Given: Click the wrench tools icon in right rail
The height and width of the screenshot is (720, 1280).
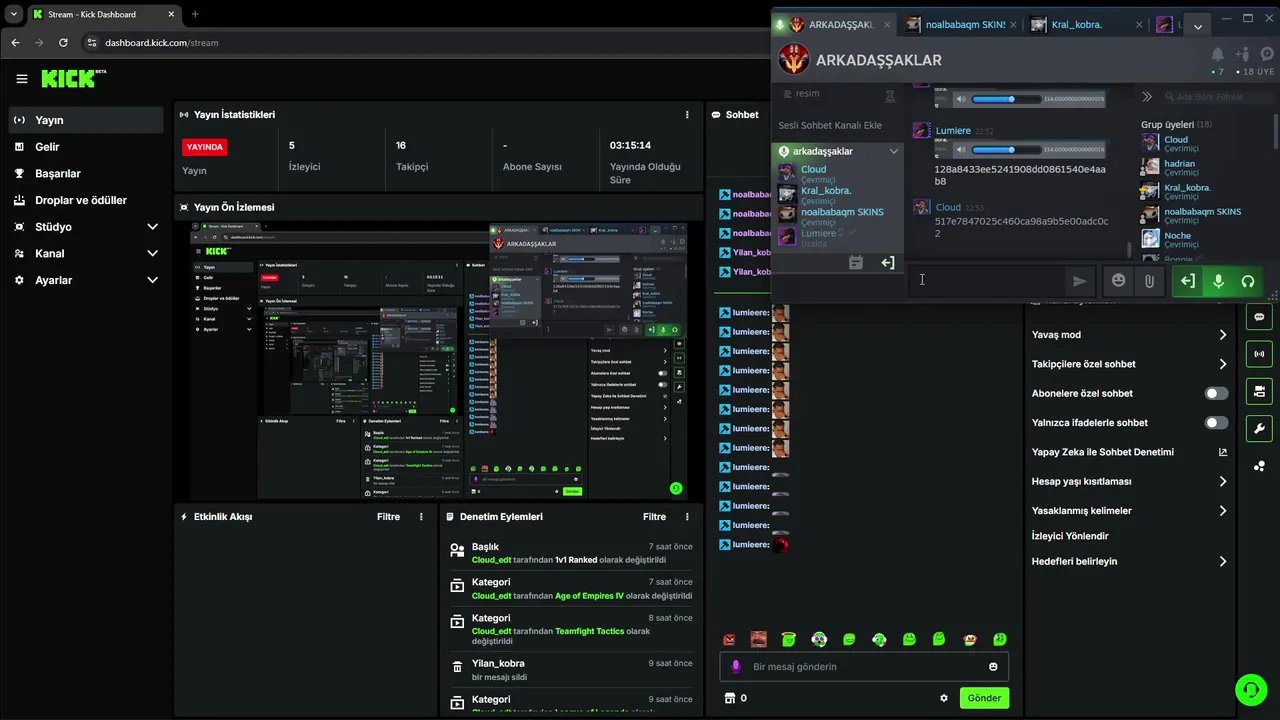Looking at the screenshot, I should coord(1258,428).
